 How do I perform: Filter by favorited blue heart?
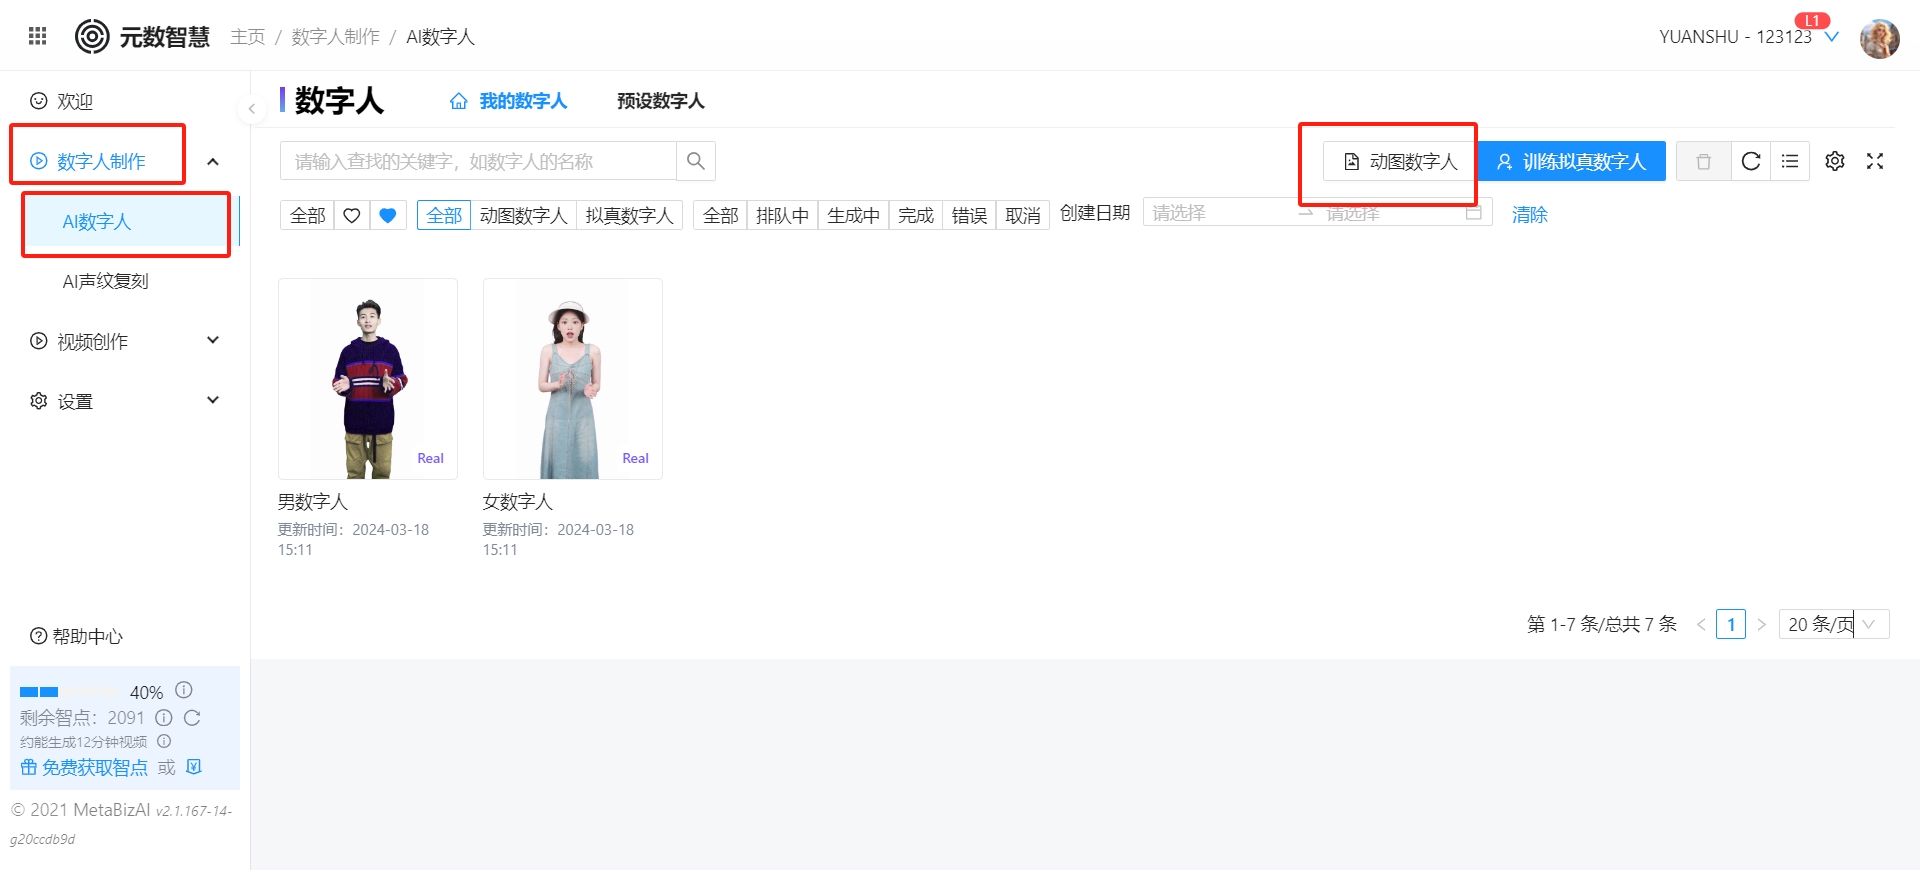[388, 215]
